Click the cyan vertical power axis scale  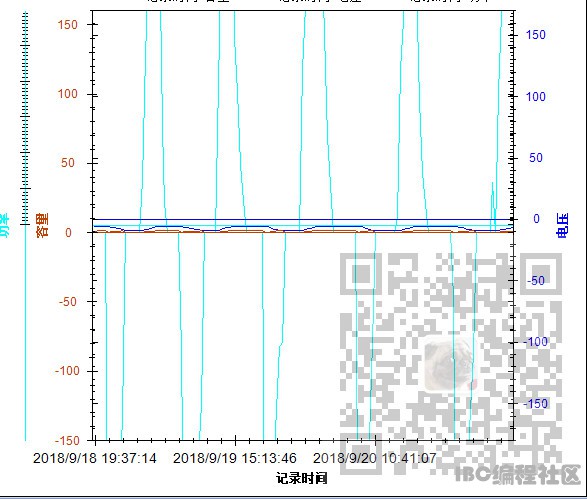point(25,226)
